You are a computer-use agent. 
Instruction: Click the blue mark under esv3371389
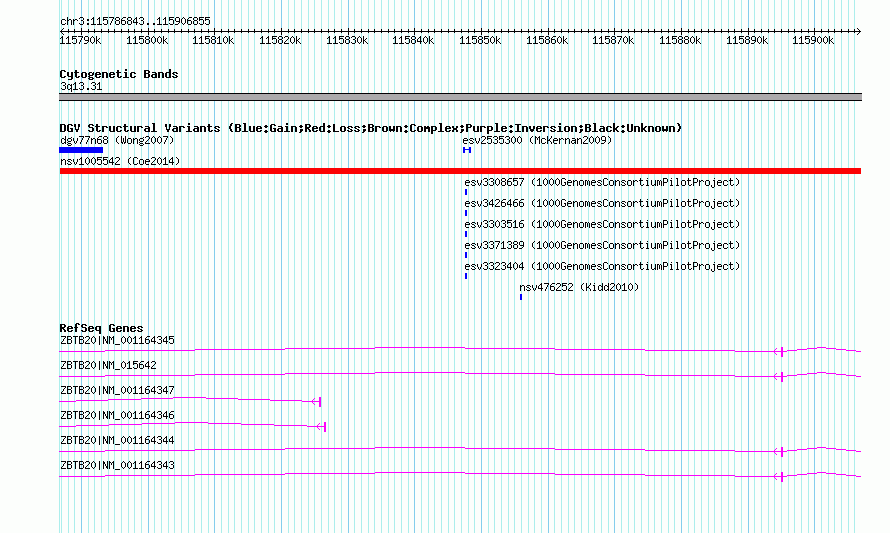466,255
